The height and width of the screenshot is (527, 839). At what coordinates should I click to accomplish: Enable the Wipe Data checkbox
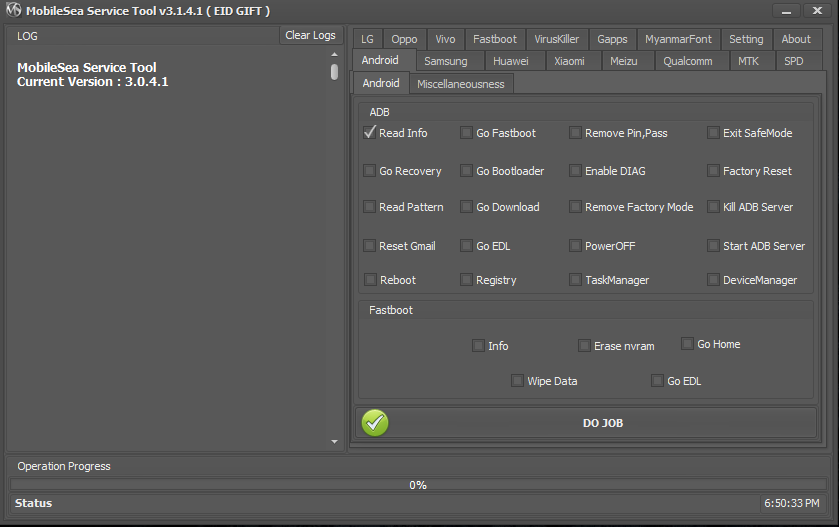[517, 380]
